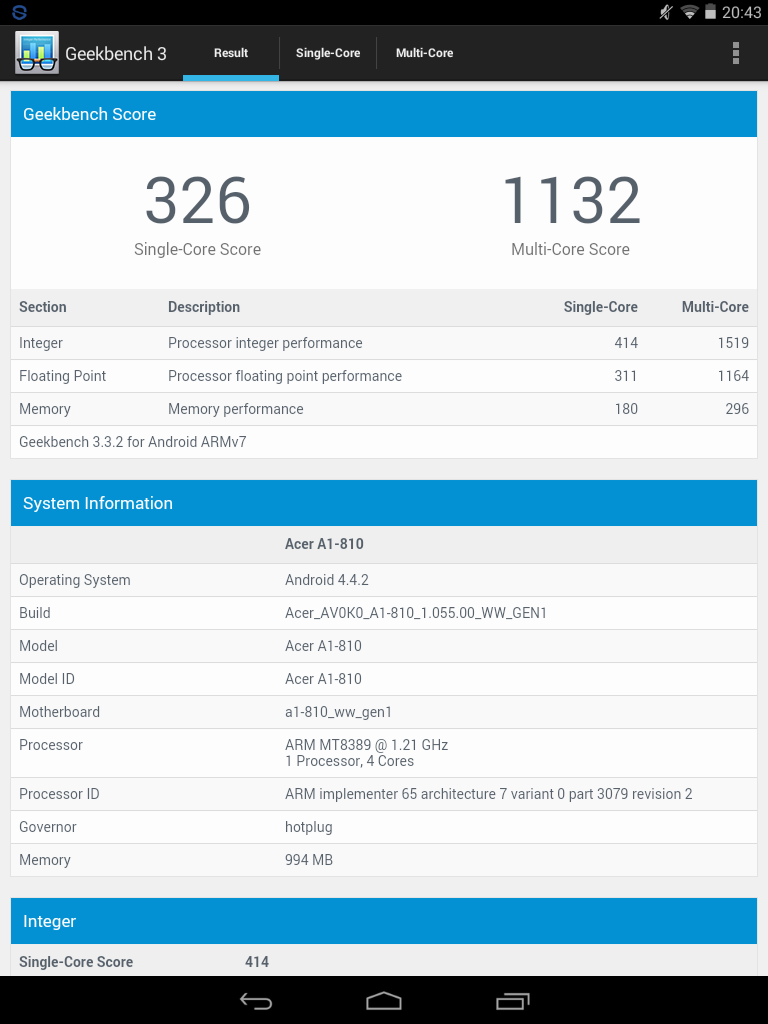The width and height of the screenshot is (768, 1024).
Task: Tap the bold Acer A1-810 device heading
Action: point(324,544)
